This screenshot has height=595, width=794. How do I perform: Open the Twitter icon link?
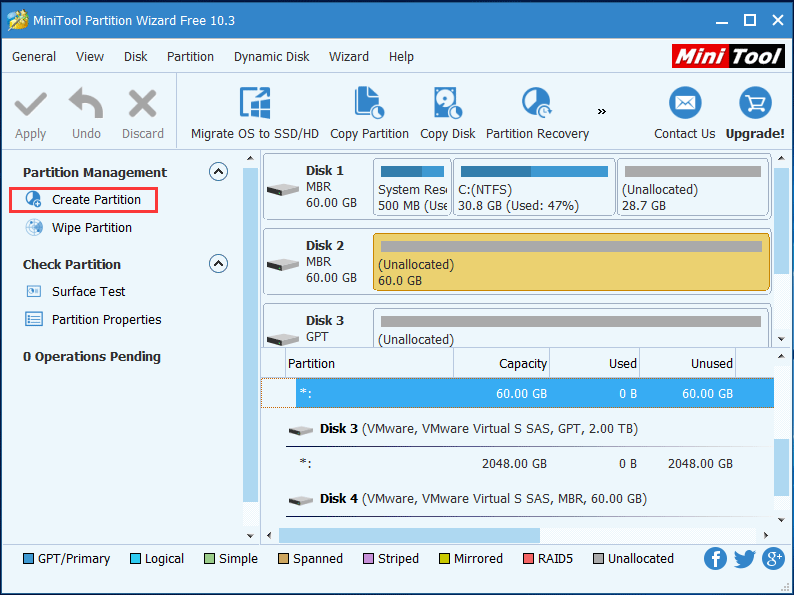pos(744,559)
